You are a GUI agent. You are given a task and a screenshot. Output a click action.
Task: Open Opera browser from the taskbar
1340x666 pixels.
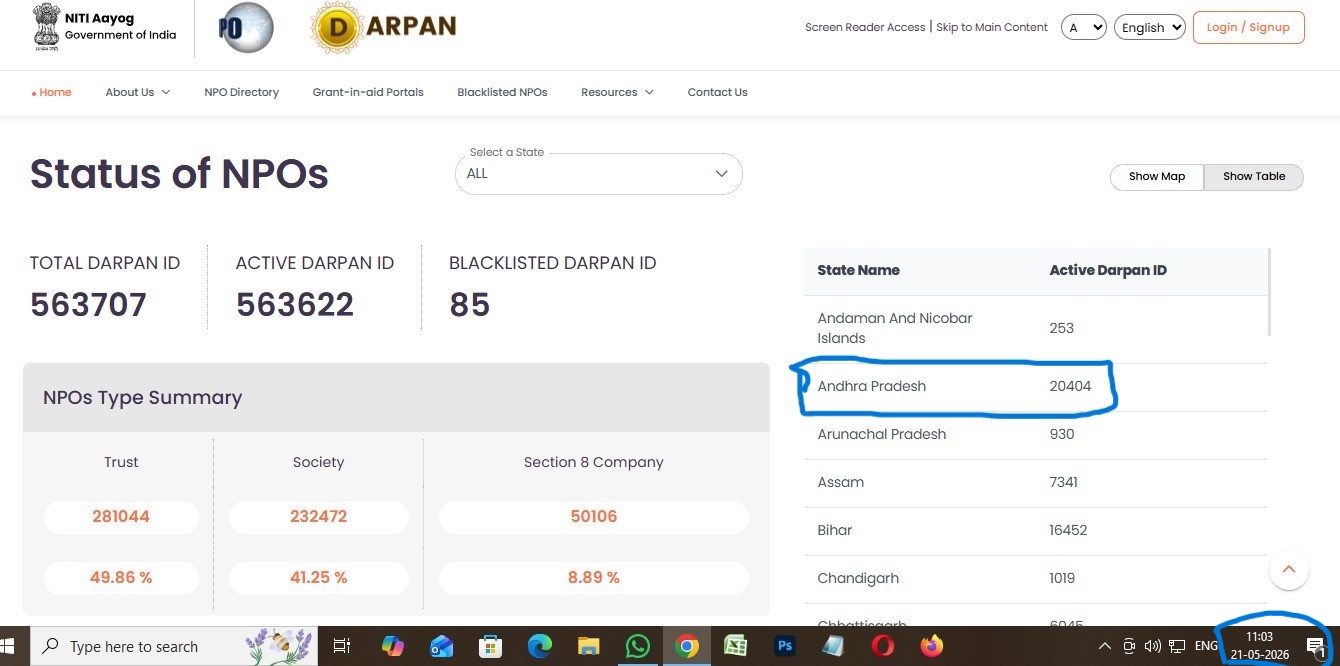pos(883,646)
